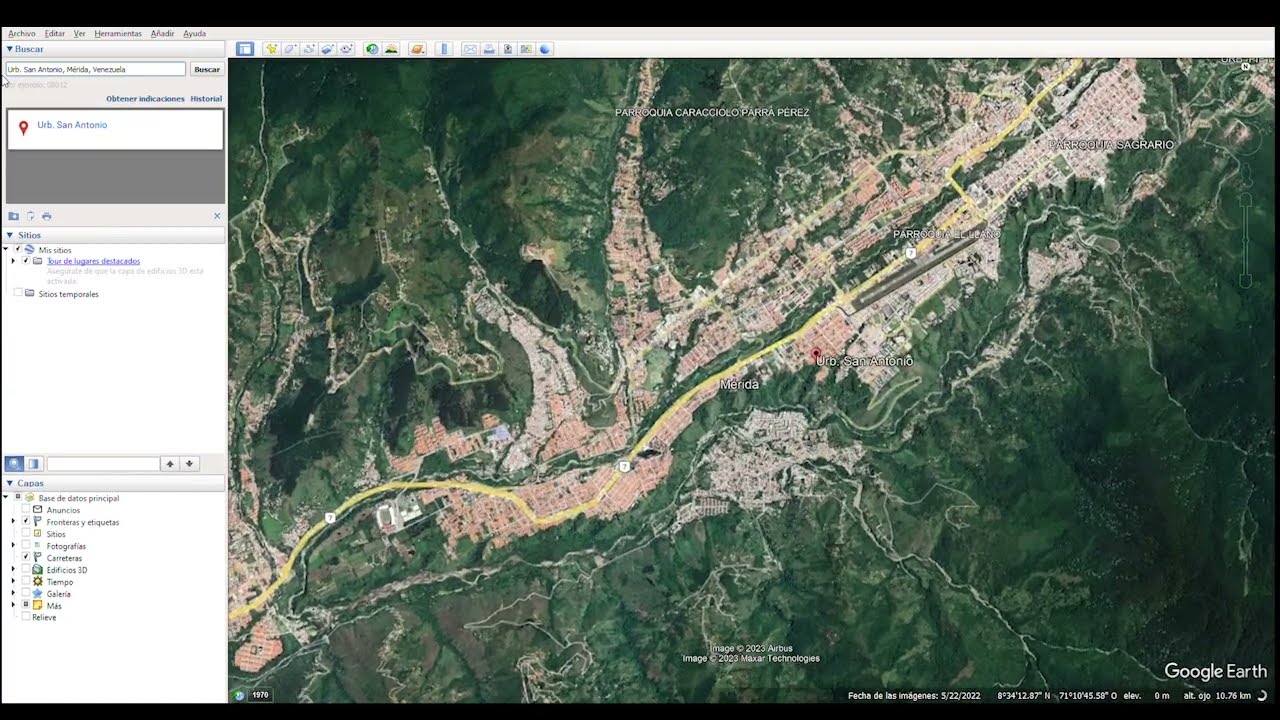Open Google Earth web globe icon

tap(545, 49)
